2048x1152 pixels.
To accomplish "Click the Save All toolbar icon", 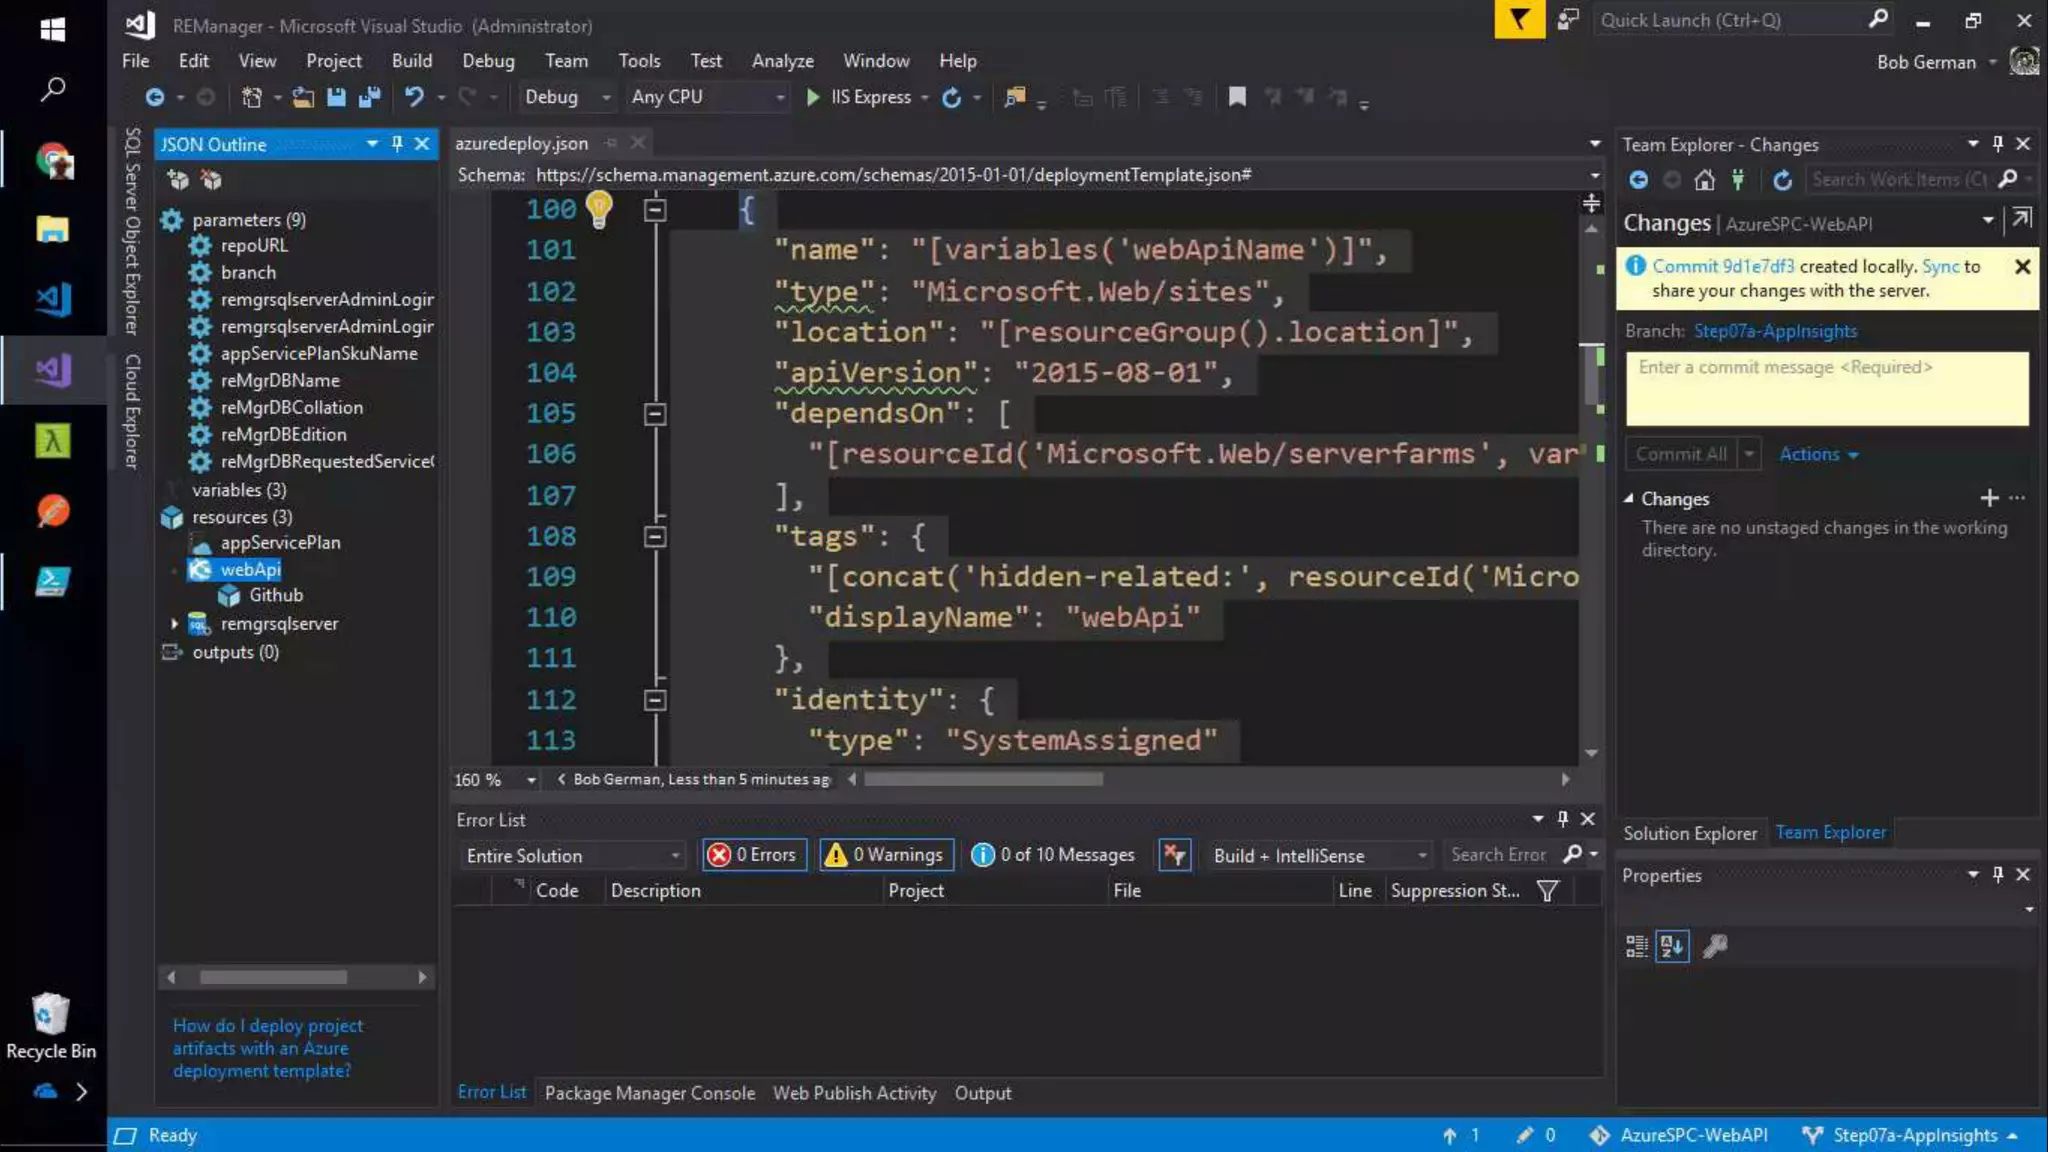I will [370, 97].
